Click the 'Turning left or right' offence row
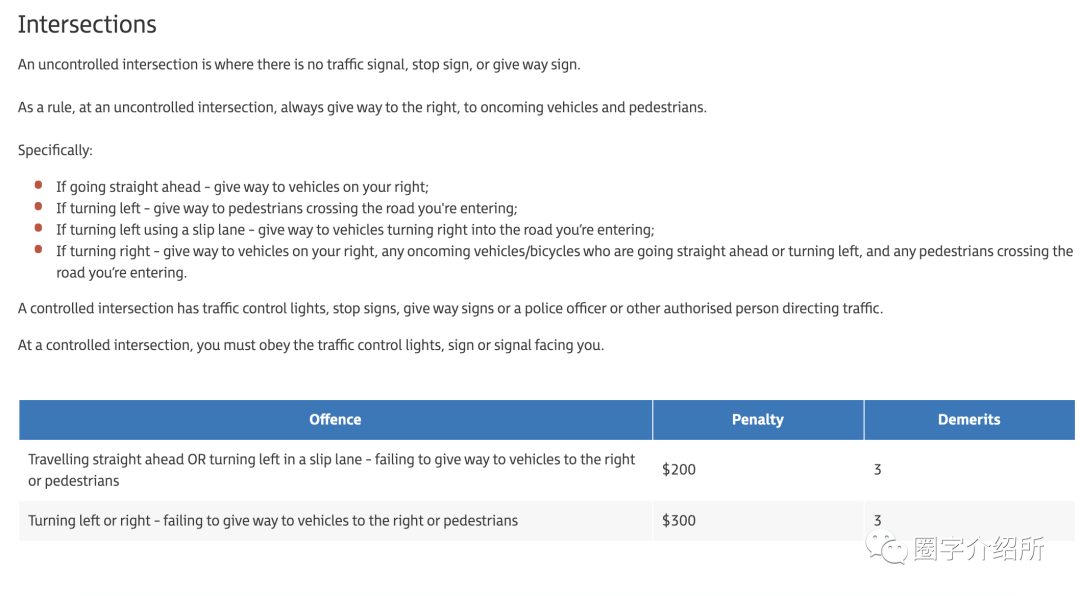 [273, 520]
